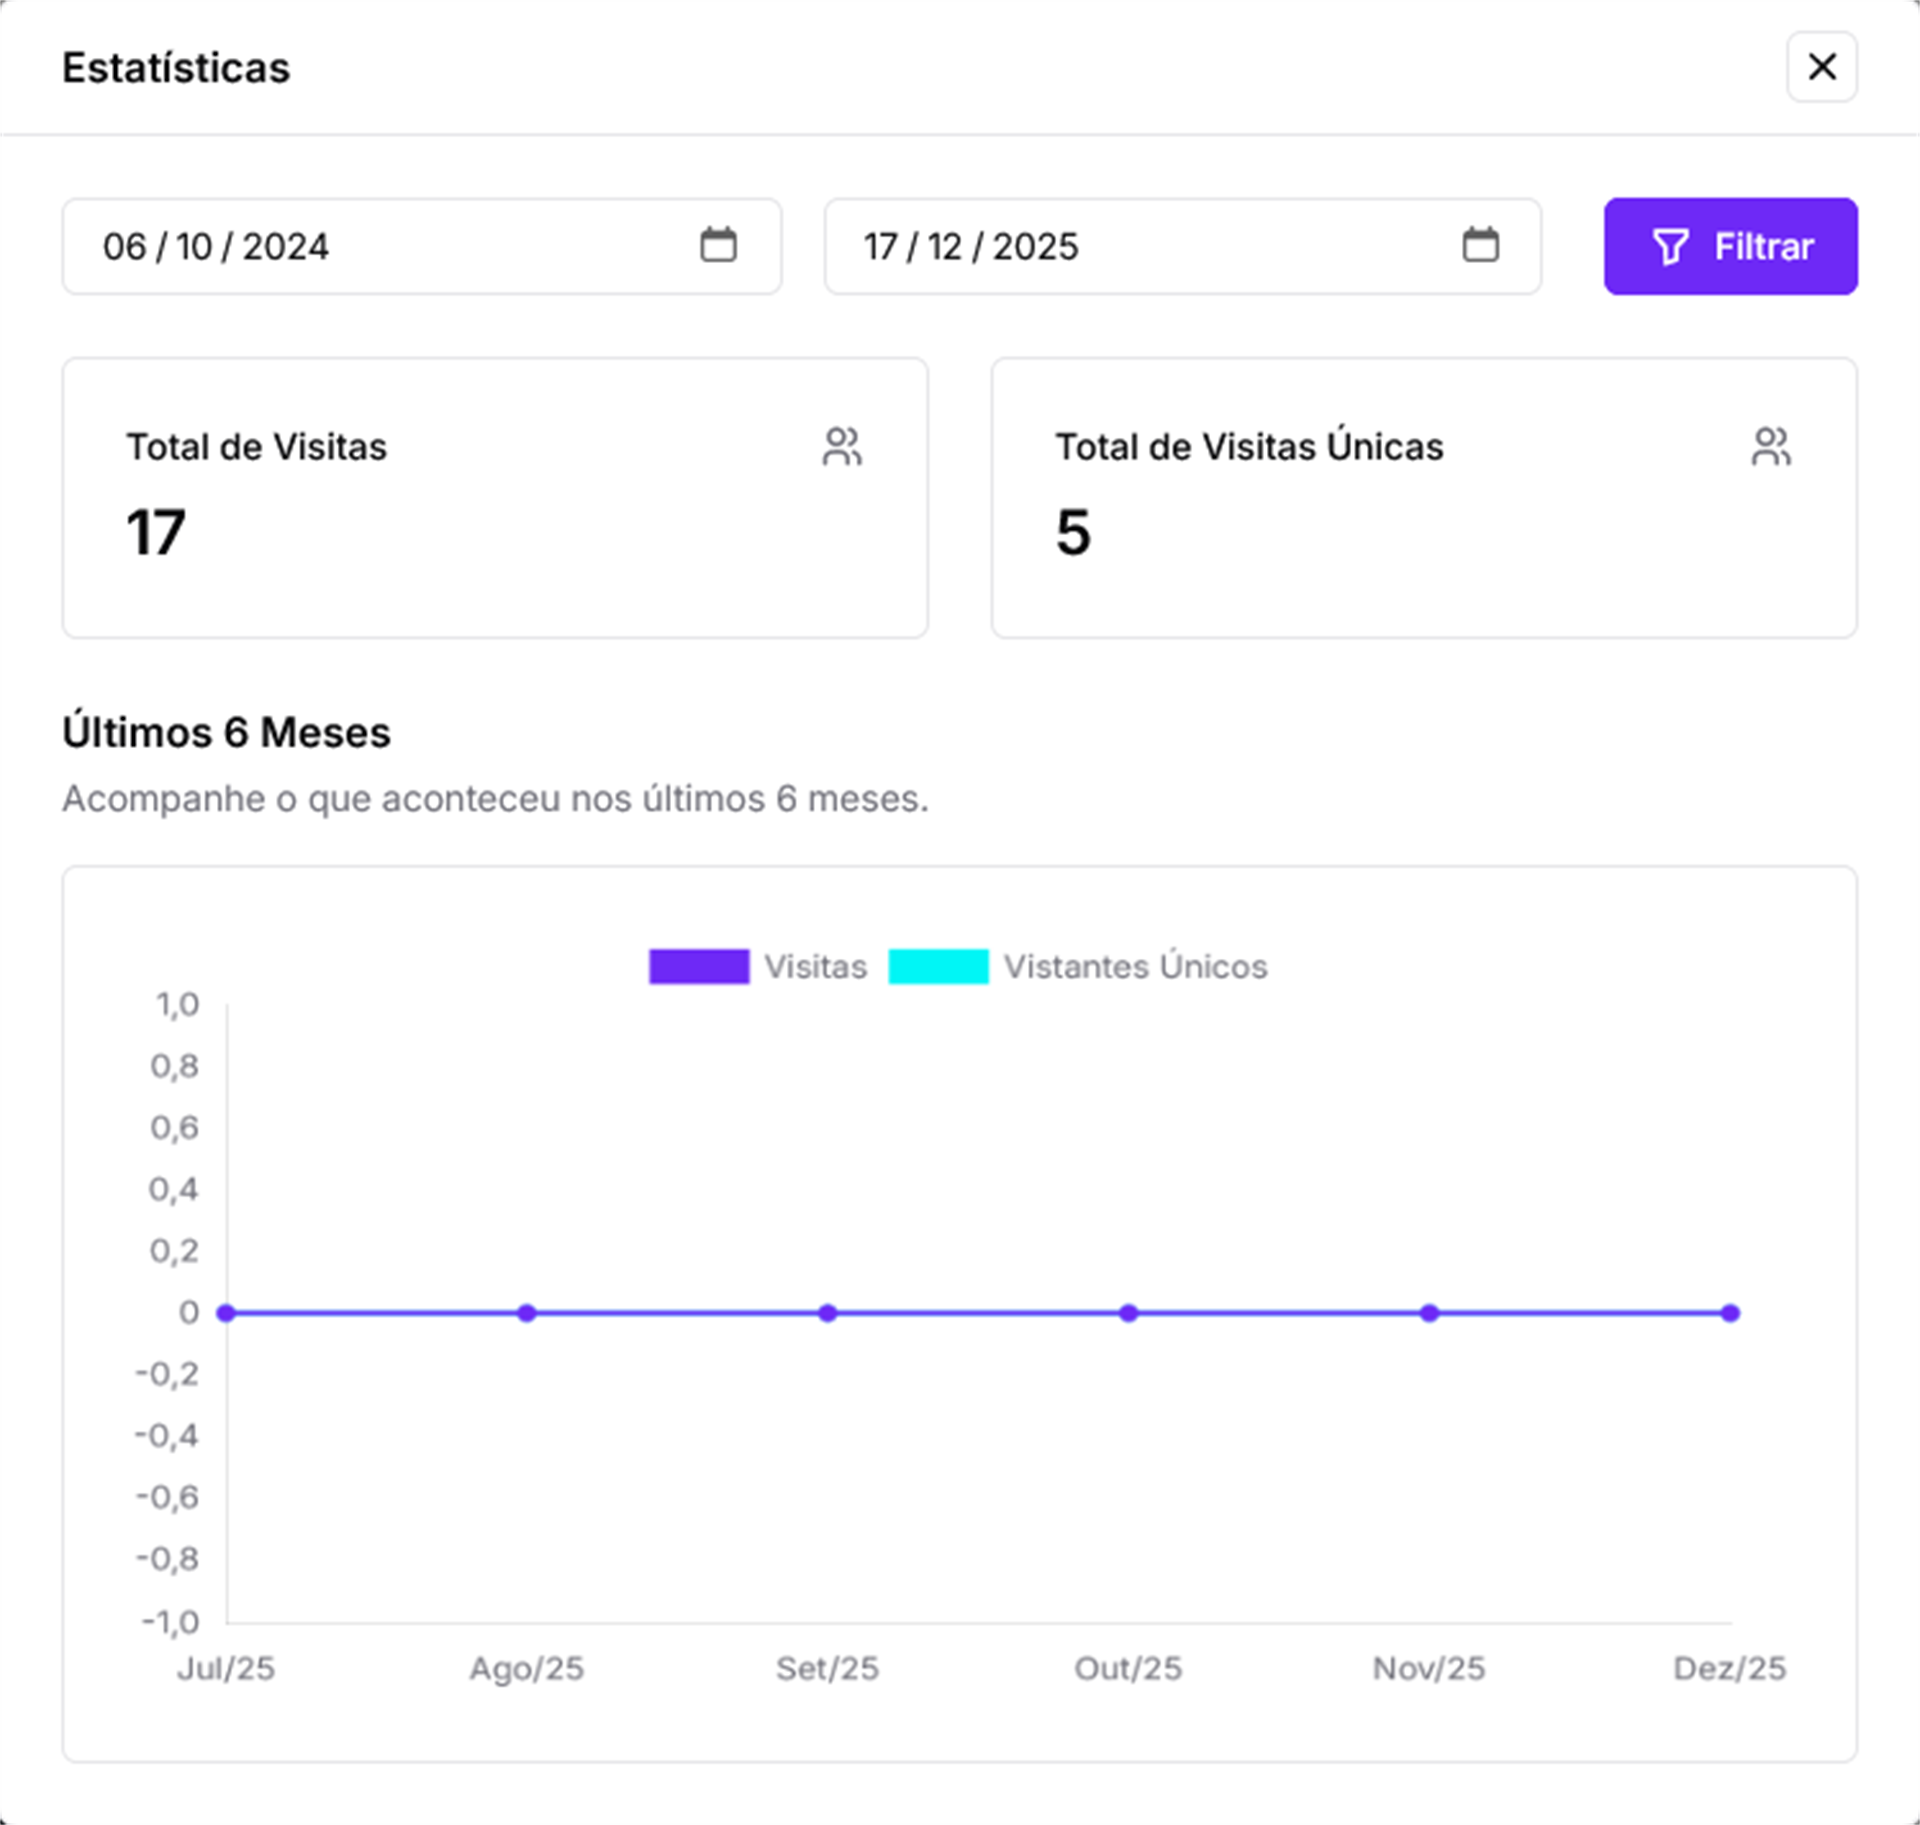This screenshot has width=1920, height=1825.
Task: Toggle Vistantes Únicos cyan legend swatch
Action: (938, 966)
